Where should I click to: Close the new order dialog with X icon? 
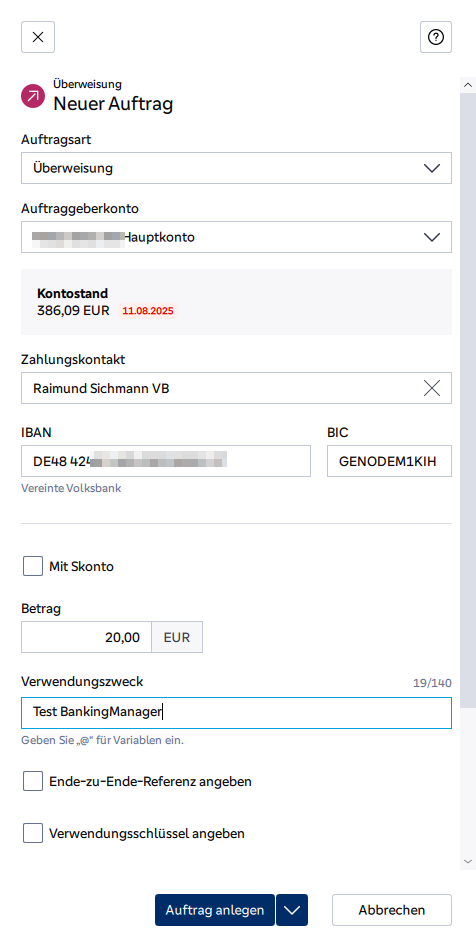tap(38, 37)
